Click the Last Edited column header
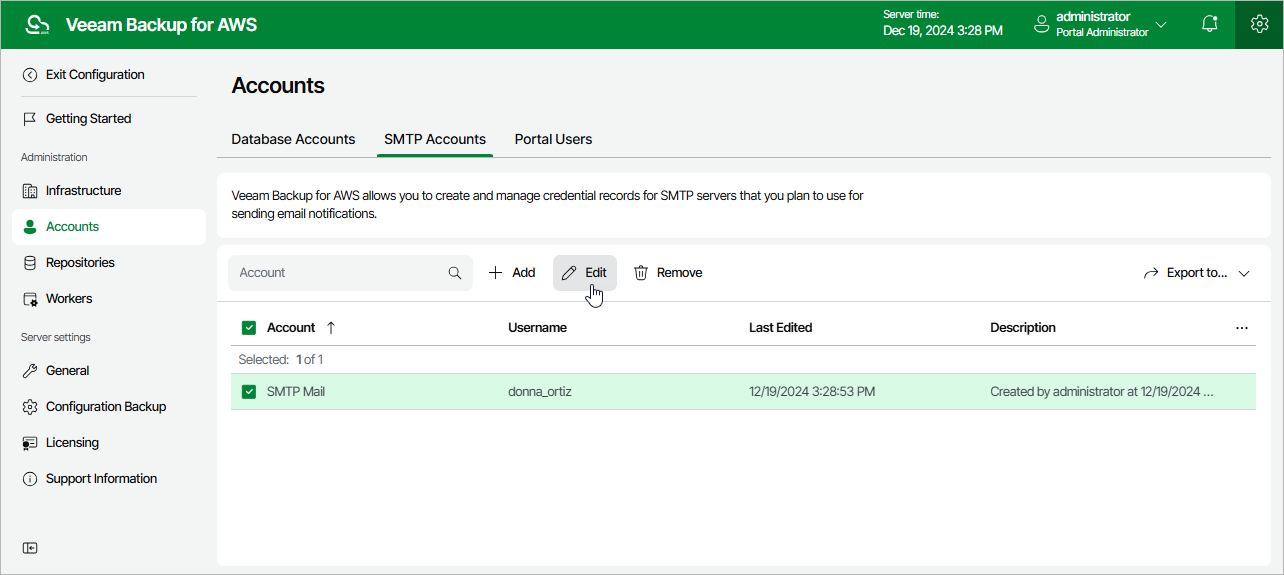 pos(780,328)
